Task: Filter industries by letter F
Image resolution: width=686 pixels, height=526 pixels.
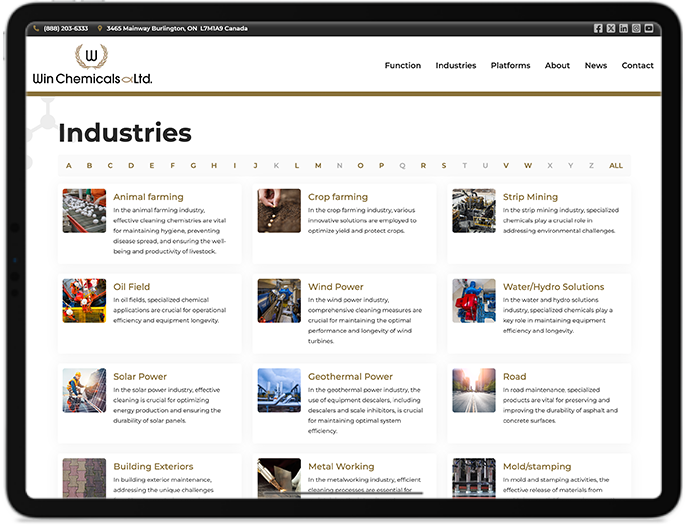Action: 173,166
